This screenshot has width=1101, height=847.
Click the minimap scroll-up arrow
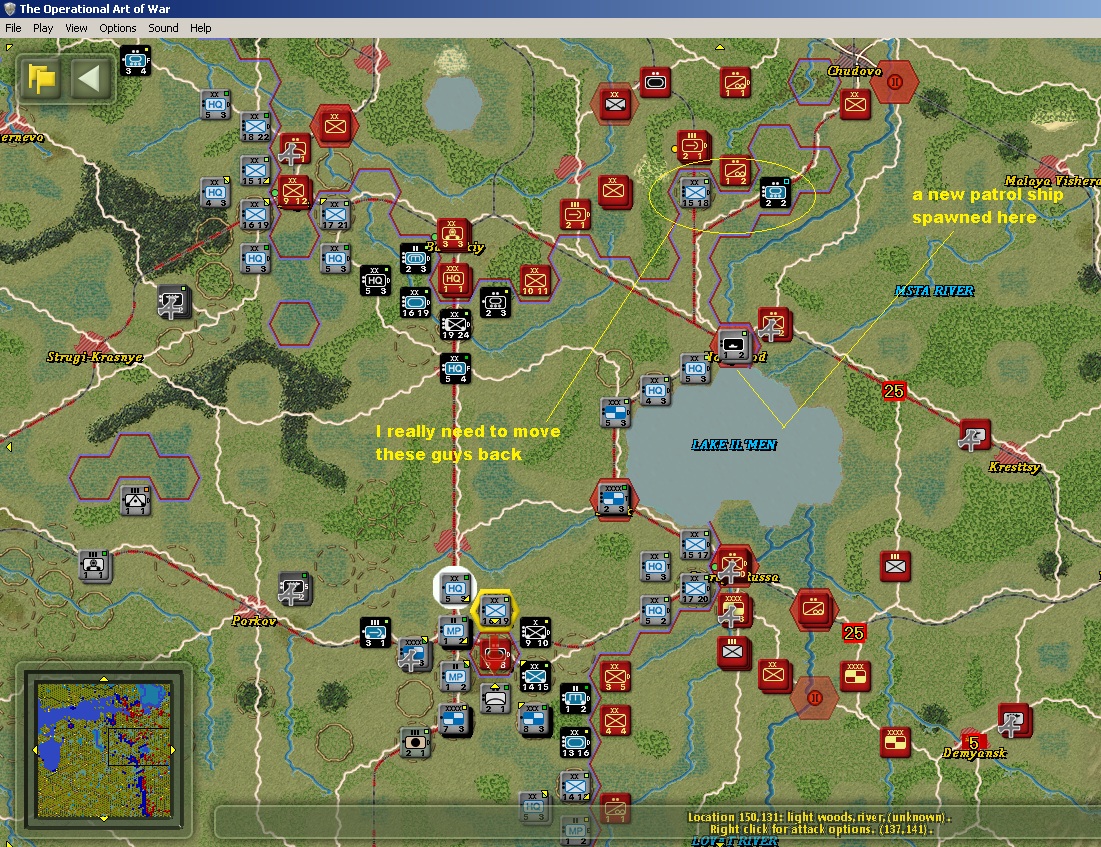(104, 678)
